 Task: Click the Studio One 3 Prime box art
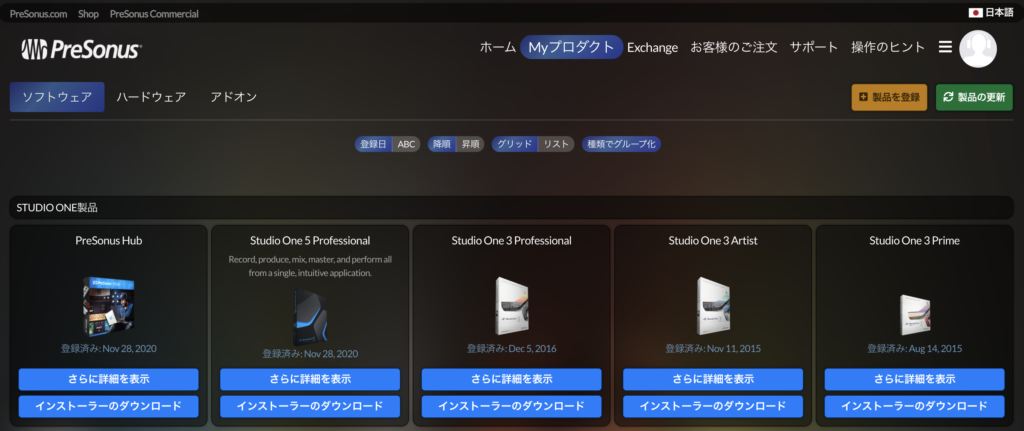[x=914, y=310]
